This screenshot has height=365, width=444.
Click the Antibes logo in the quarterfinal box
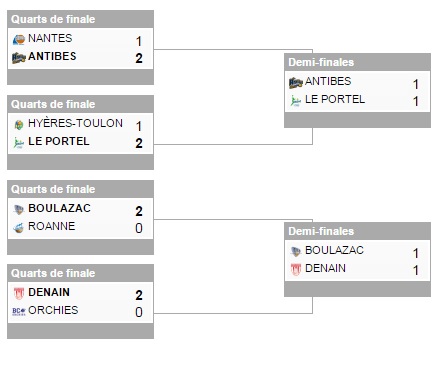[19, 58]
